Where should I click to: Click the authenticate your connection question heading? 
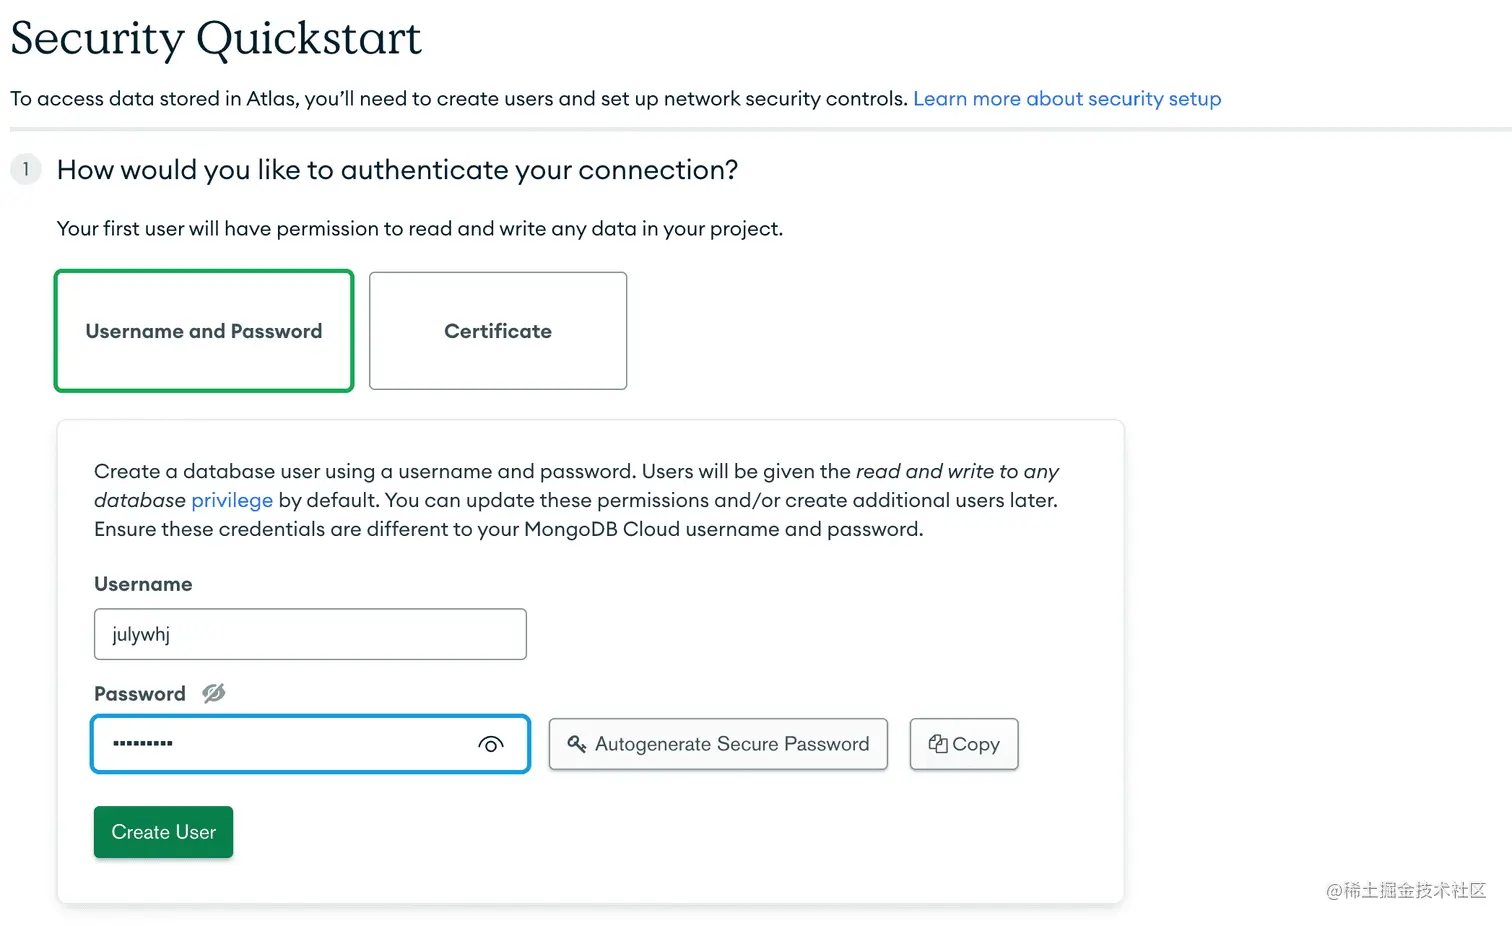[x=397, y=170]
